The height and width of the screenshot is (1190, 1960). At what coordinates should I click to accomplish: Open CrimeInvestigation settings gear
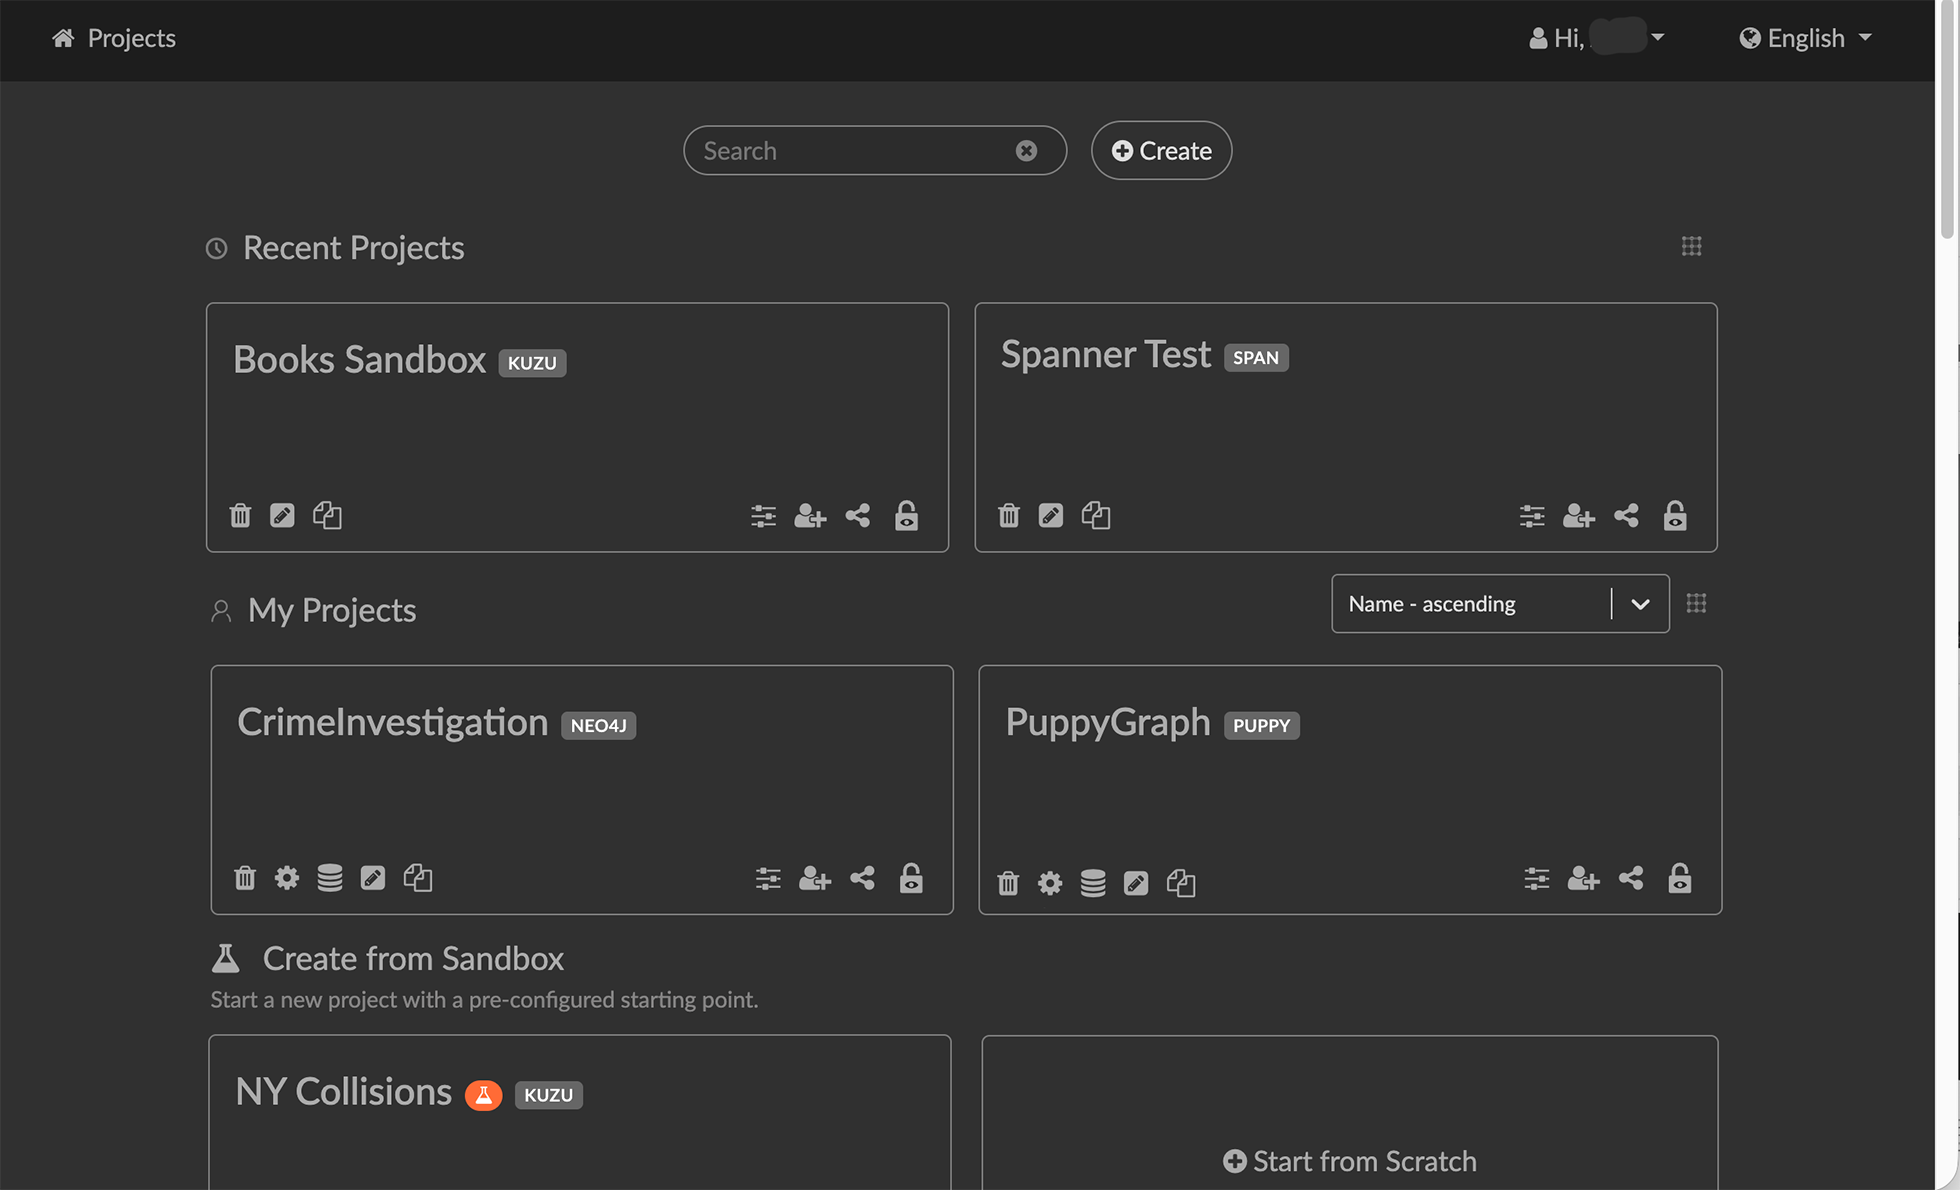(x=287, y=878)
